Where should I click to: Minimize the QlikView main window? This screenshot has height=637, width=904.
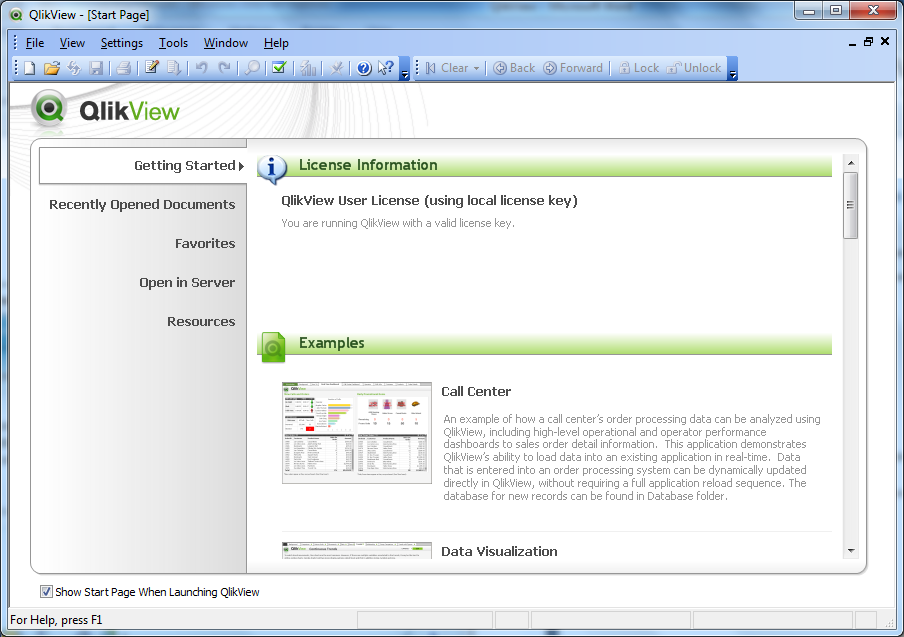click(809, 10)
